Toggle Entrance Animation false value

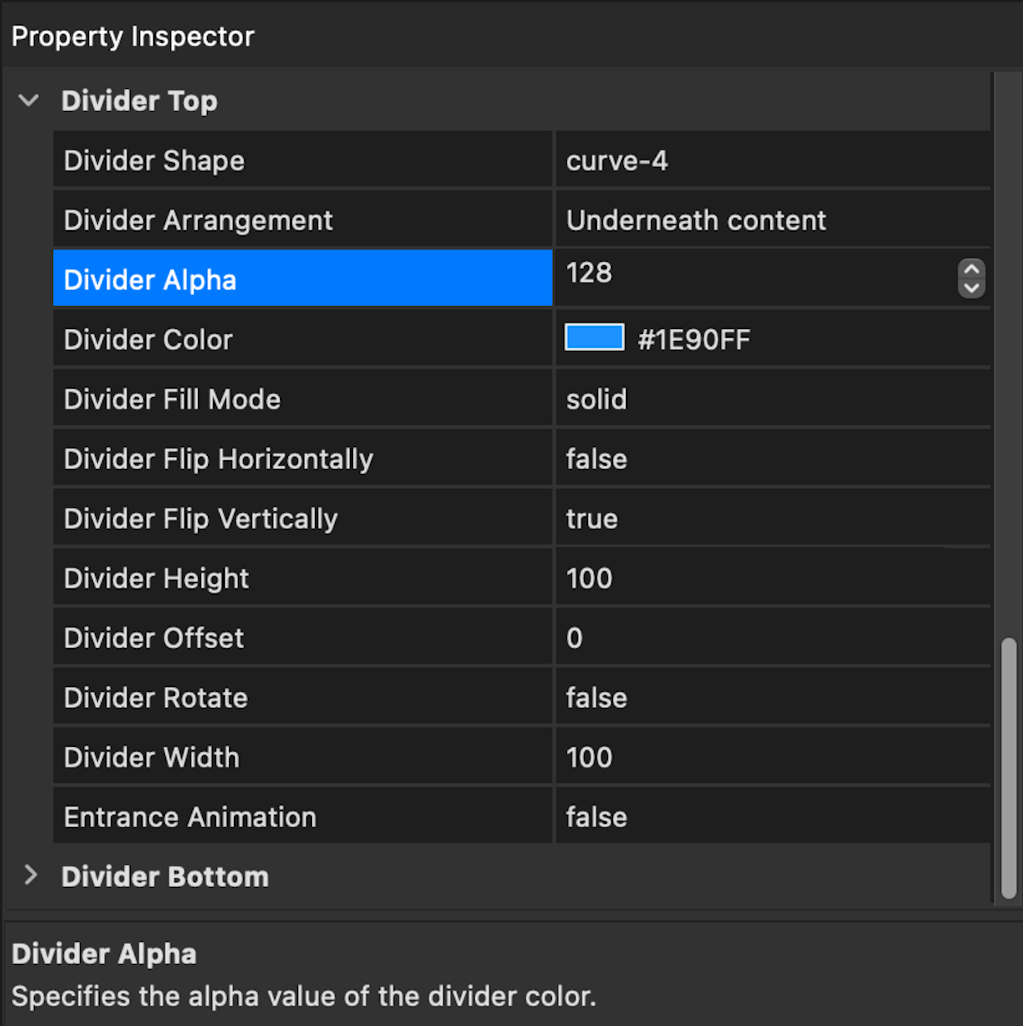[x=773, y=815]
